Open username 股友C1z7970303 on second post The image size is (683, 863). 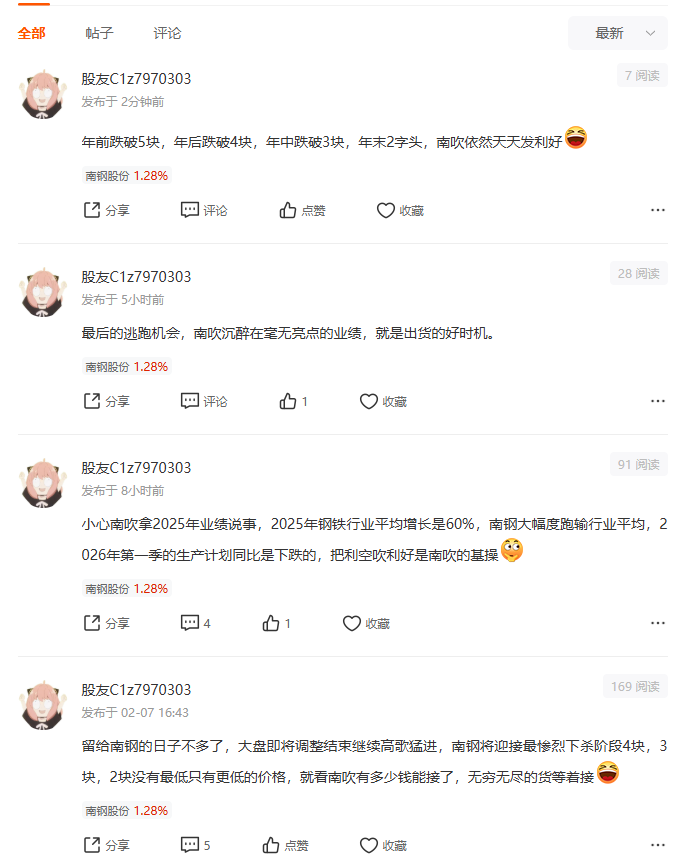click(x=136, y=277)
